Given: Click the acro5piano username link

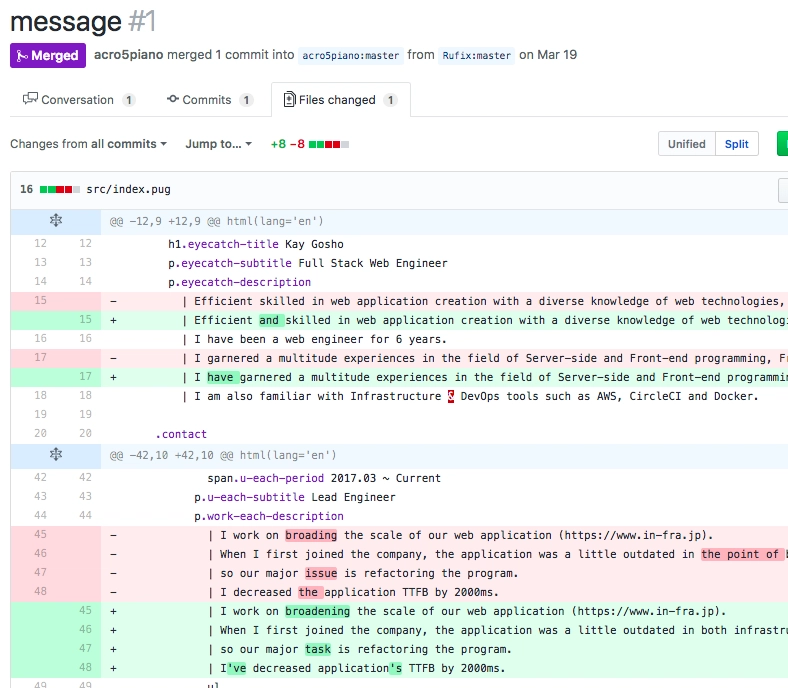Looking at the screenshot, I should point(128,55).
